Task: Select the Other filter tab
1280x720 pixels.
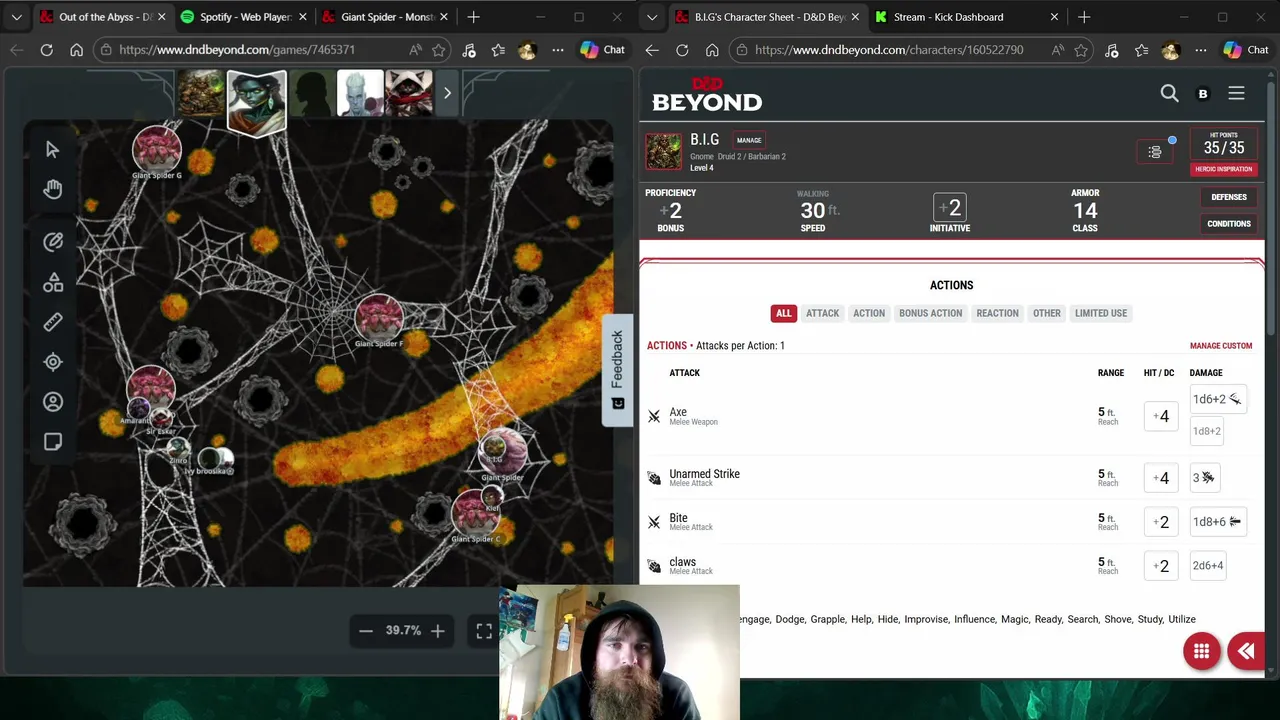Action: (1047, 313)
